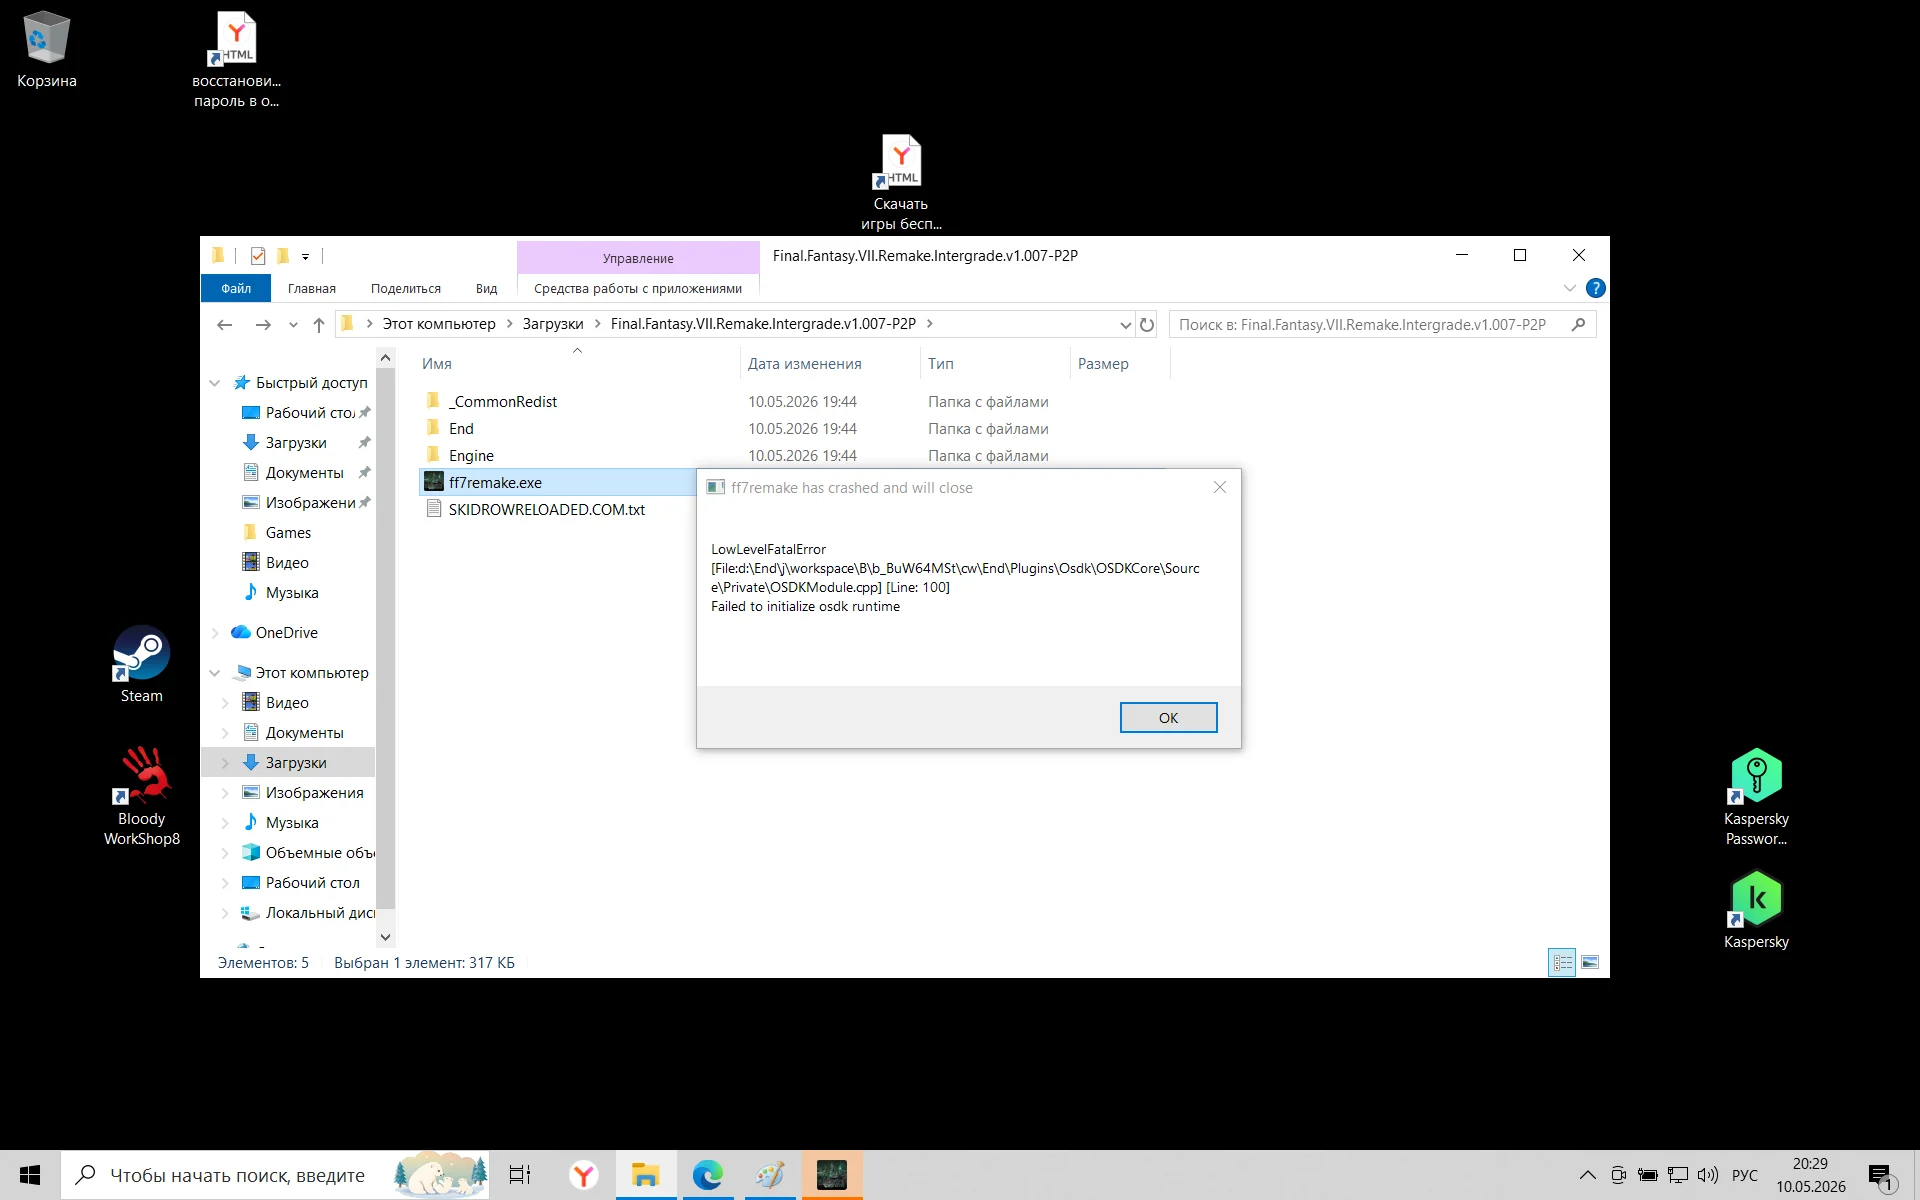
Task: Open Yandex Browser from the taskbar
Action: coord(584,1175)
